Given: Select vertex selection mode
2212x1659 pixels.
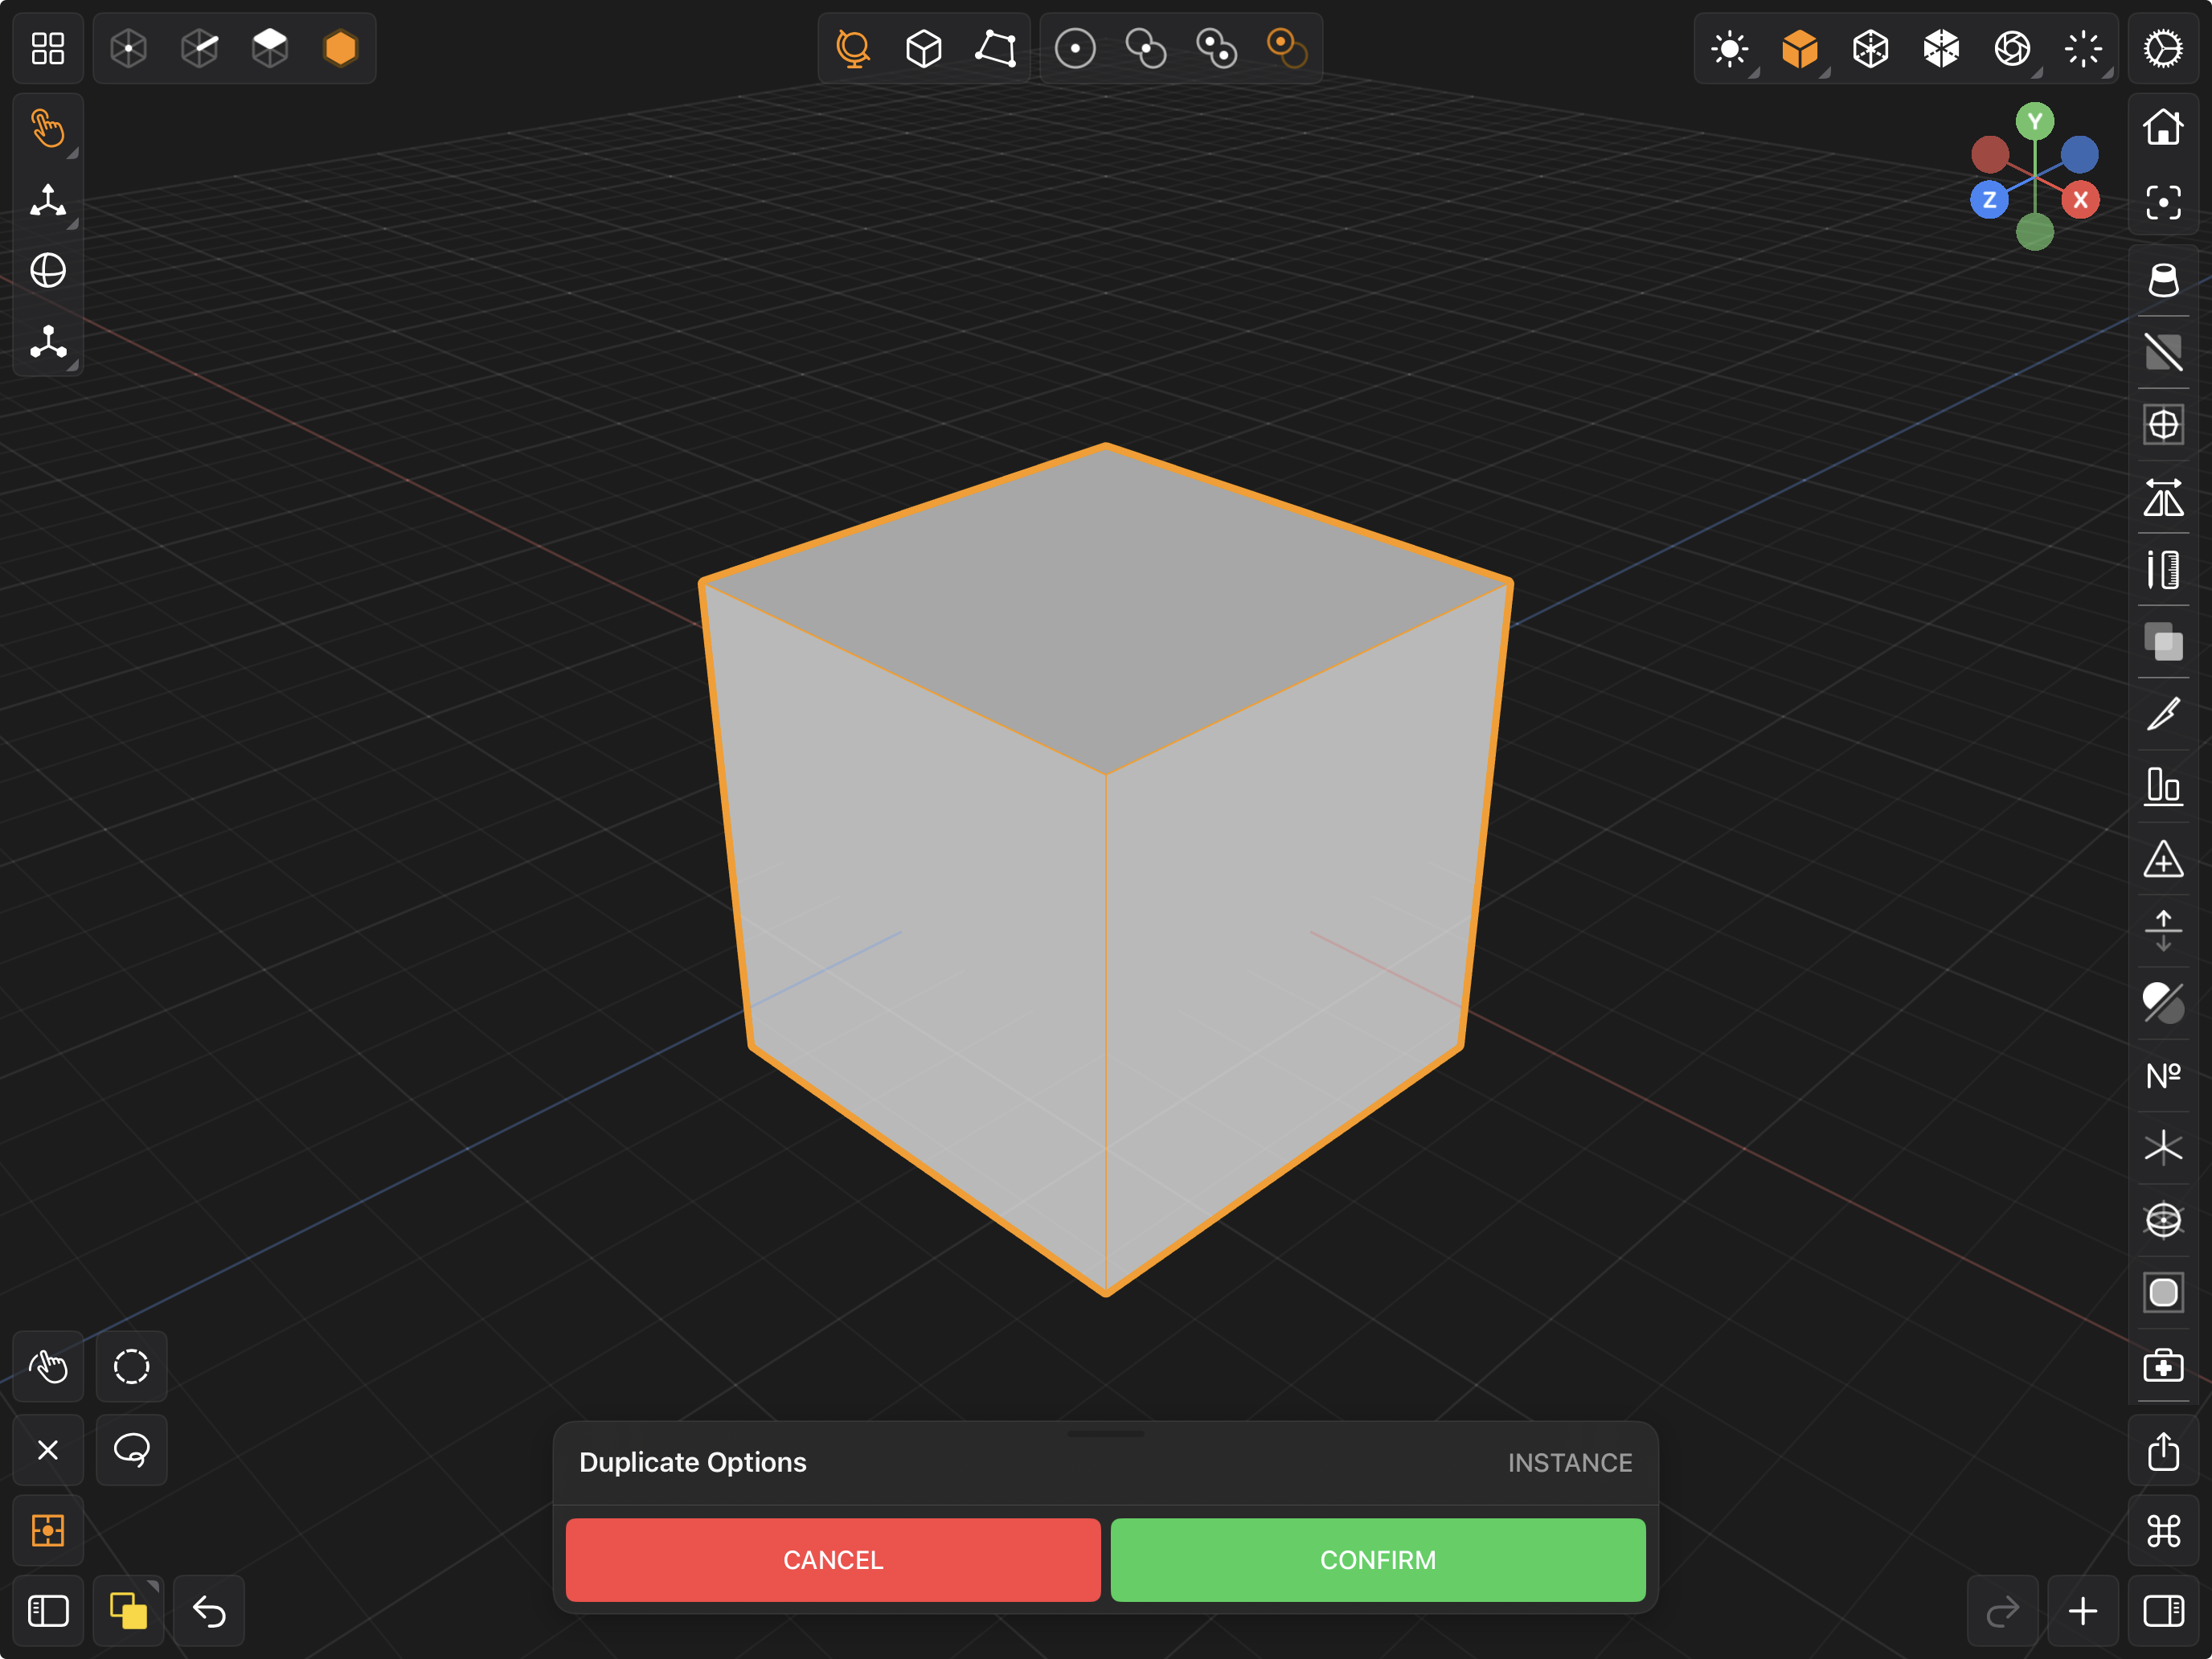Looking at the screenshot, I should coord(129,48).
